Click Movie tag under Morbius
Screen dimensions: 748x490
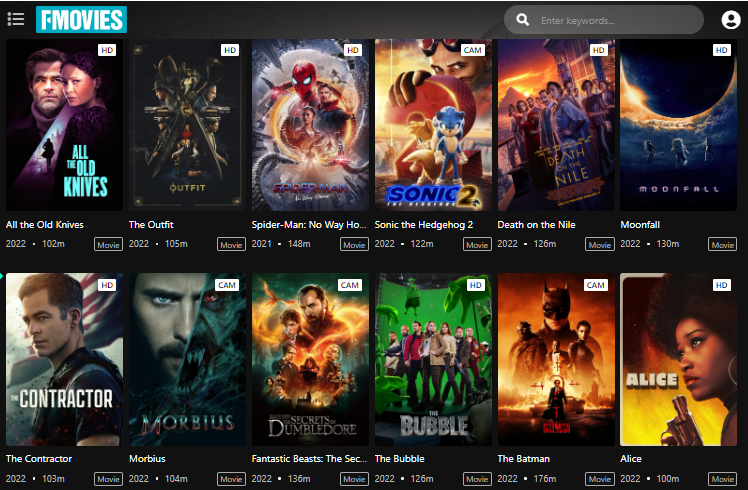tap(231, 479)
